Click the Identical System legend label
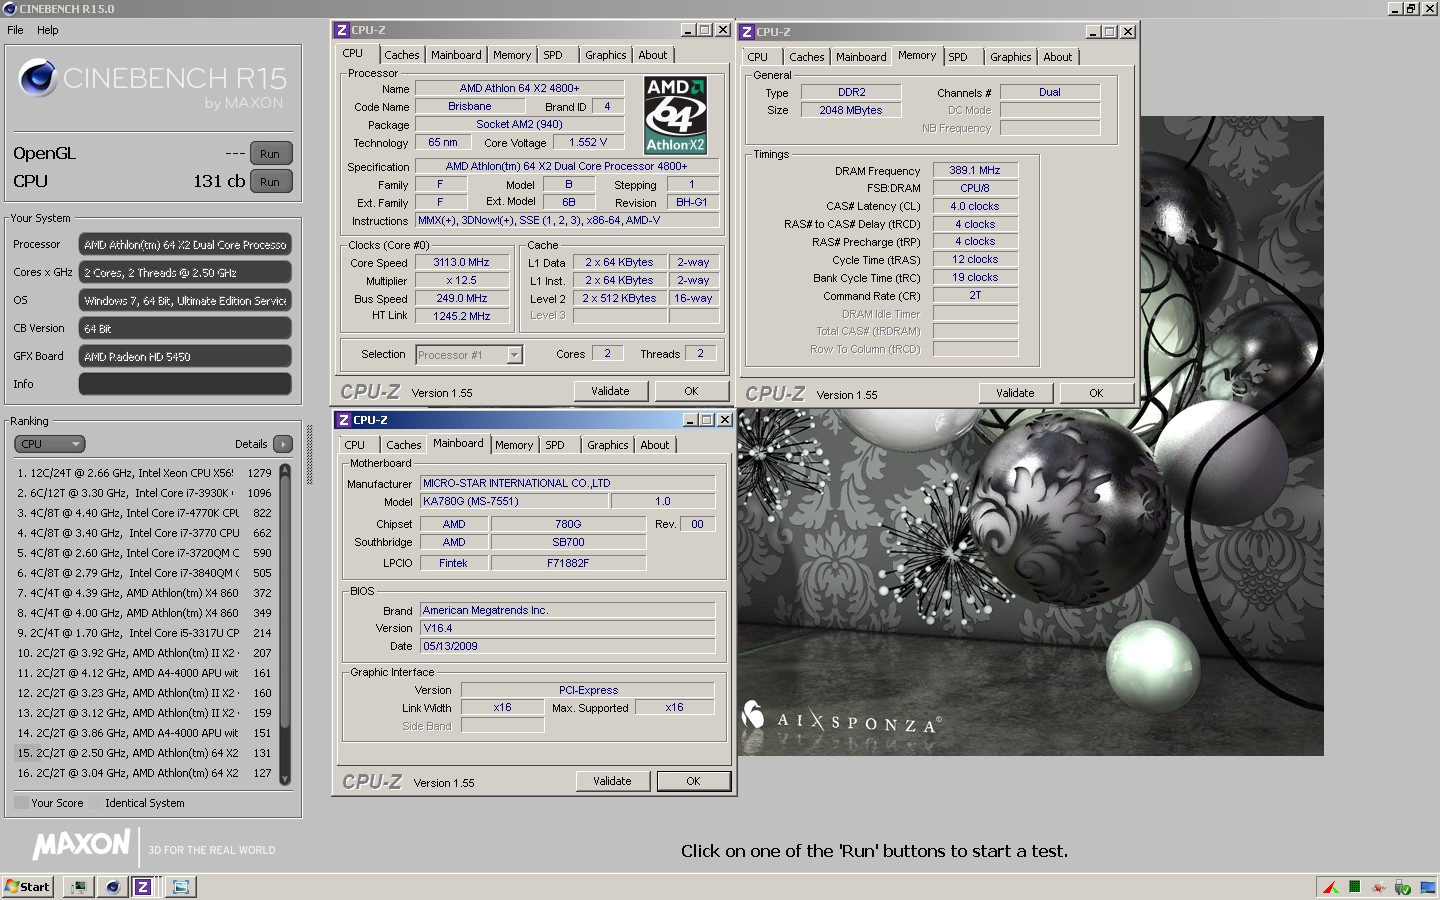Screen dimensions: 1440x900 coord(144,803)
